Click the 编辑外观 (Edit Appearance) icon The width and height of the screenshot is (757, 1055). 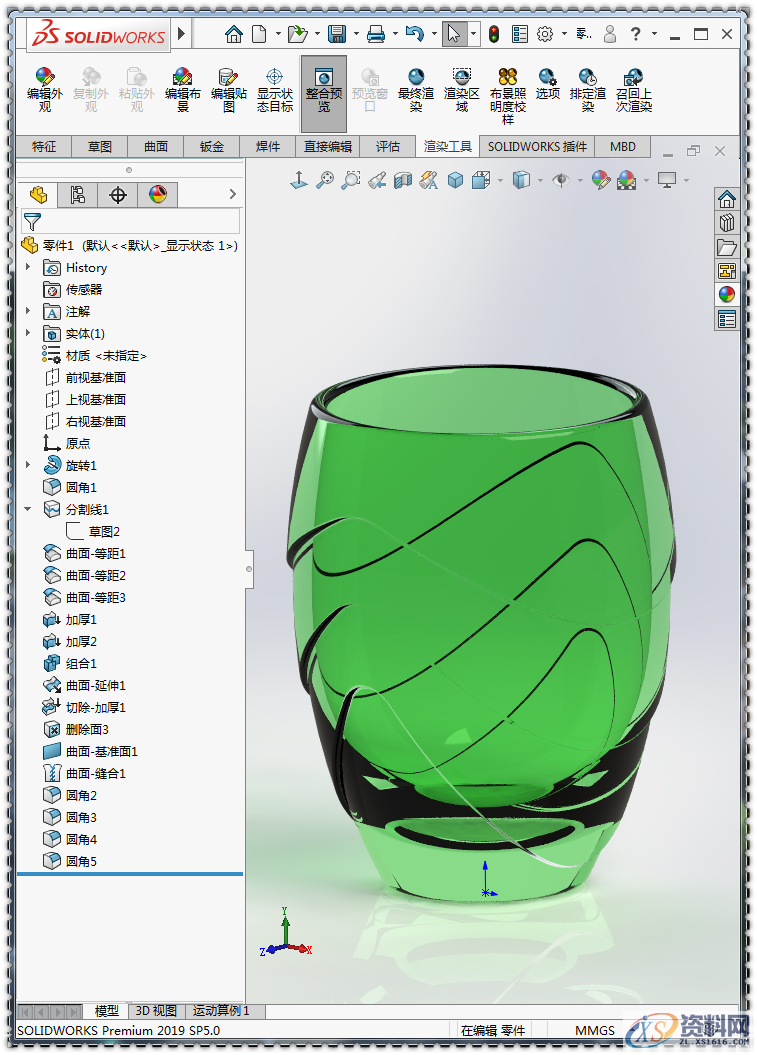tap(44, 89)
